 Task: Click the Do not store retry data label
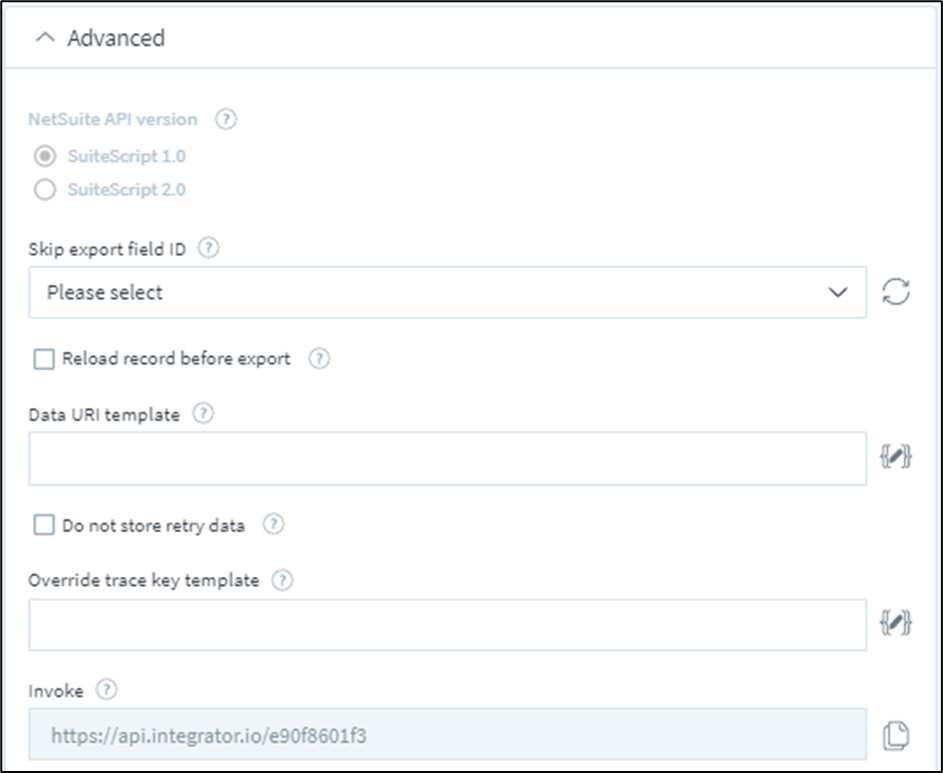coord(153,526)
